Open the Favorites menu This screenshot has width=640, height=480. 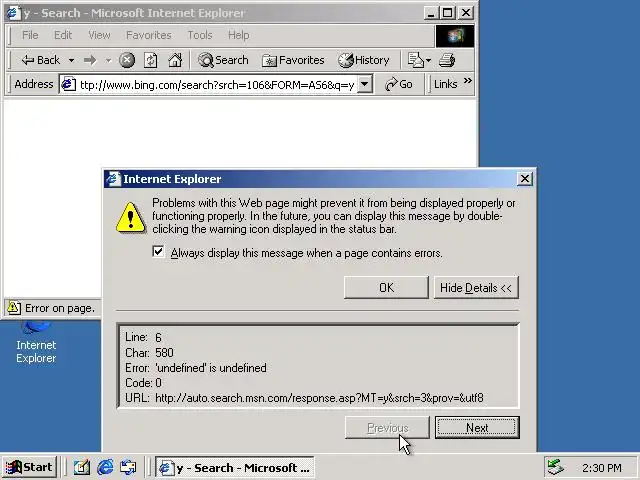[x=149, y=35]
